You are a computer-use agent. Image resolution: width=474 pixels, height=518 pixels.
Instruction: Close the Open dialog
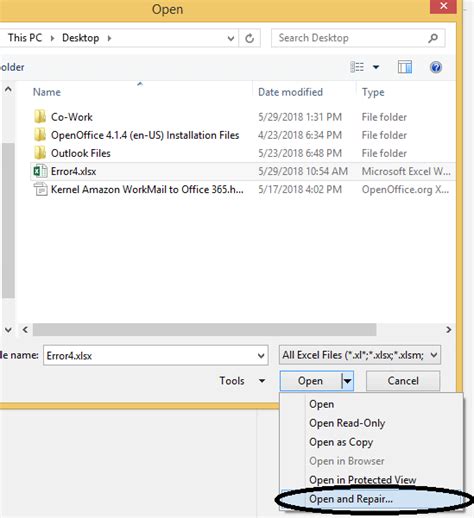[443, 6]
